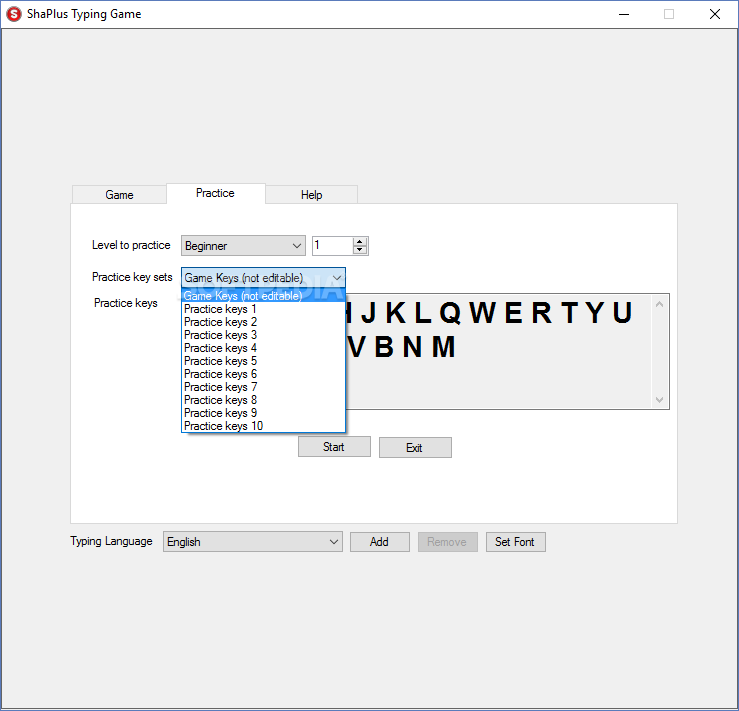Screen dimensions: 739x711
Task: Select Practice keys 10 entry
Action: pyautogui.click(x=263, y=426)
